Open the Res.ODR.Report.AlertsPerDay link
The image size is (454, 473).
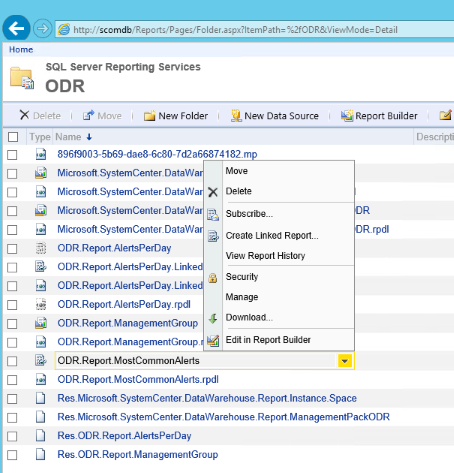[x=124, y=435]
